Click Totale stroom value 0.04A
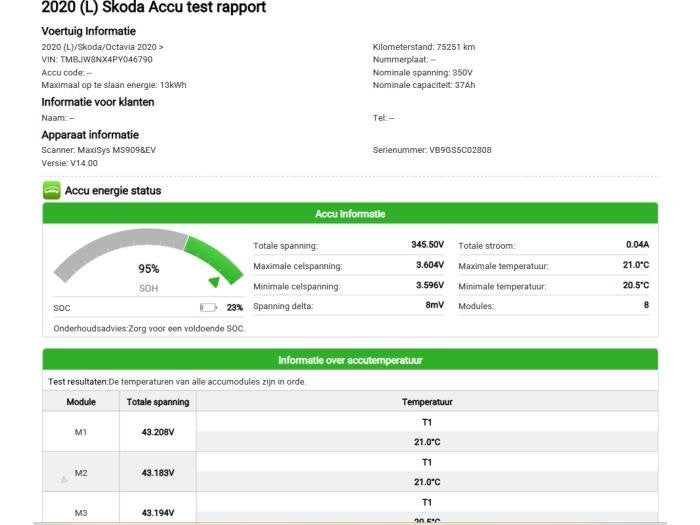Viewport: 700px width, 525px height. click(638, 245)
